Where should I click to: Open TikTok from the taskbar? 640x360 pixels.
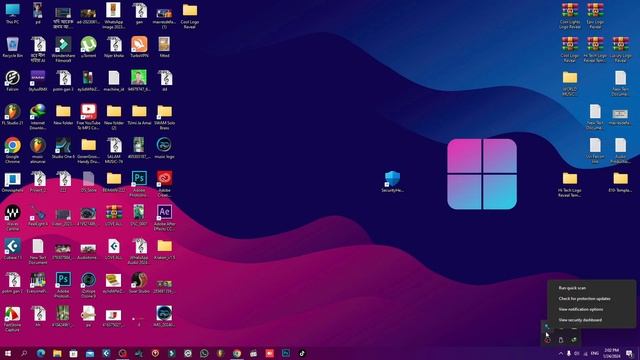[x=302, y=353]
